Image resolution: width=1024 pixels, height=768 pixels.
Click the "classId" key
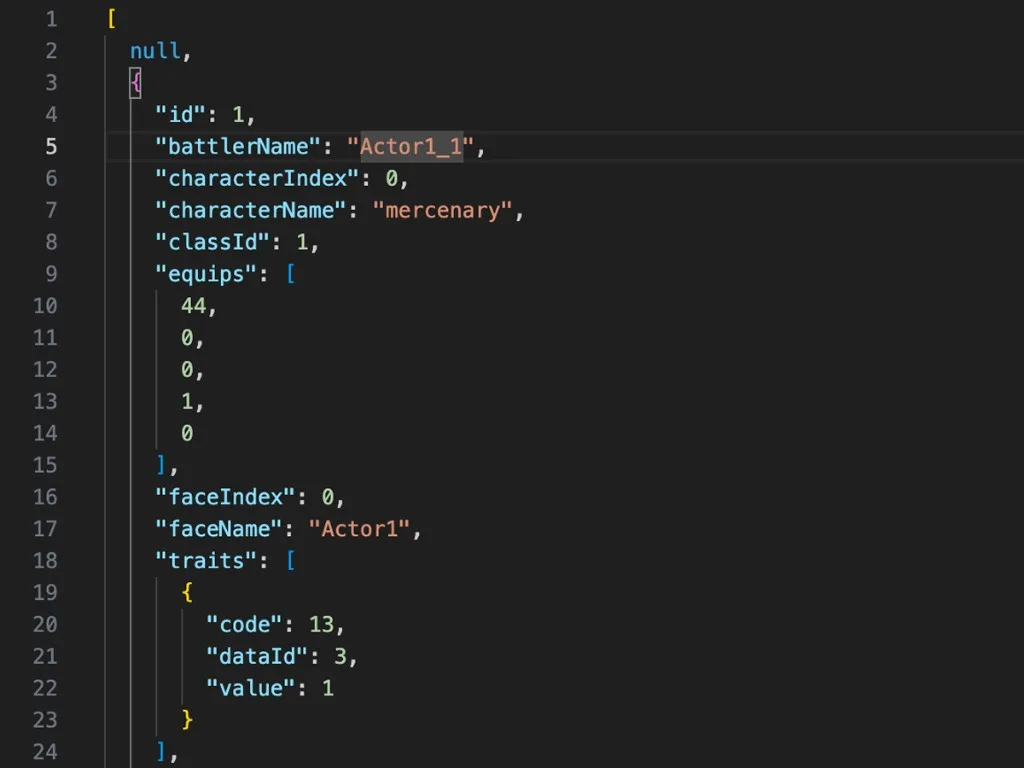pos(212,242)
